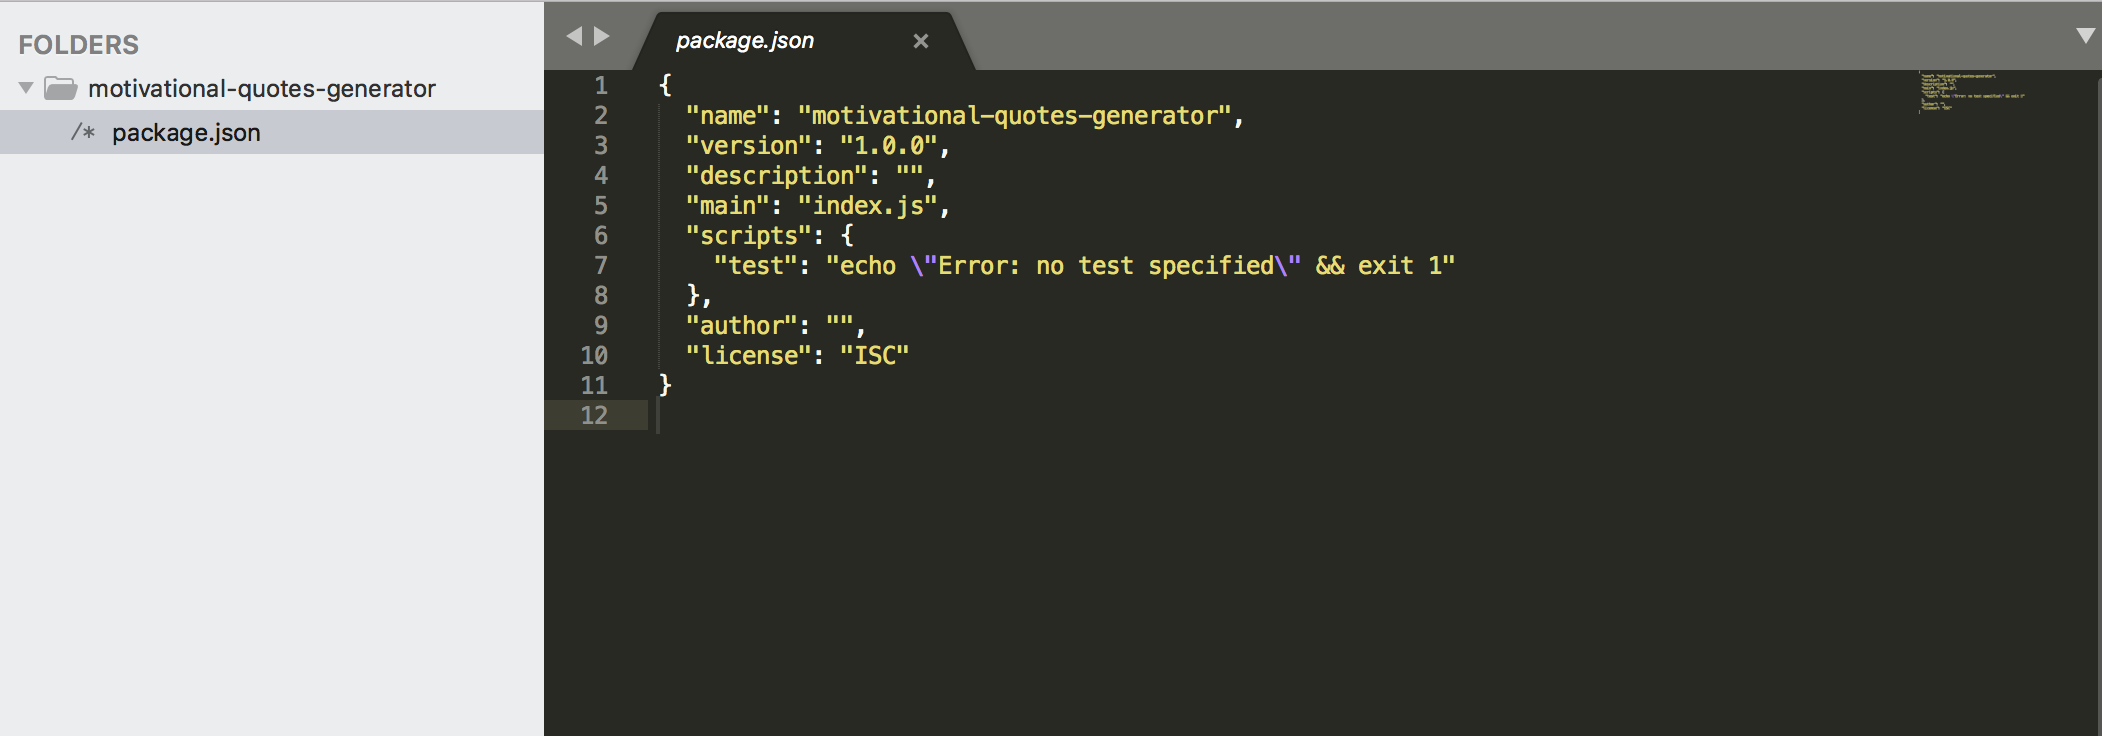
Task: Click the left tab navigation arrow
Action: click(574, 37)
